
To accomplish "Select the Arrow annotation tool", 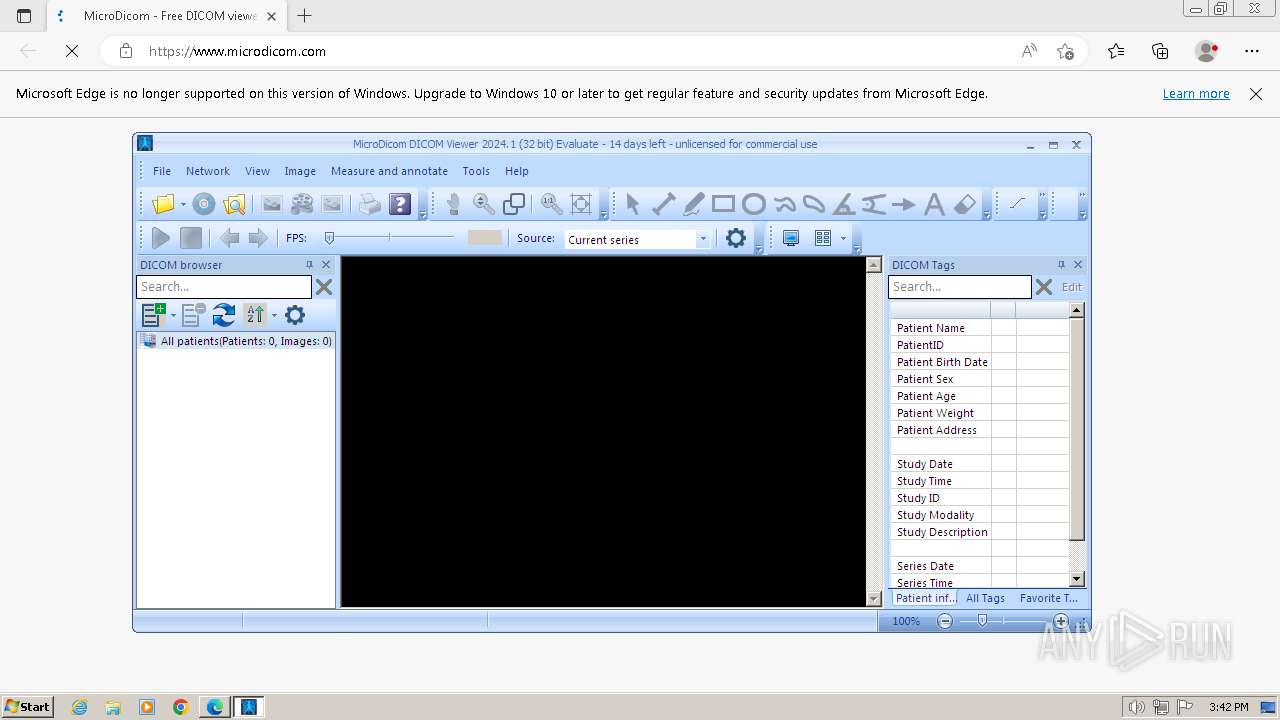I will point(904,204).
